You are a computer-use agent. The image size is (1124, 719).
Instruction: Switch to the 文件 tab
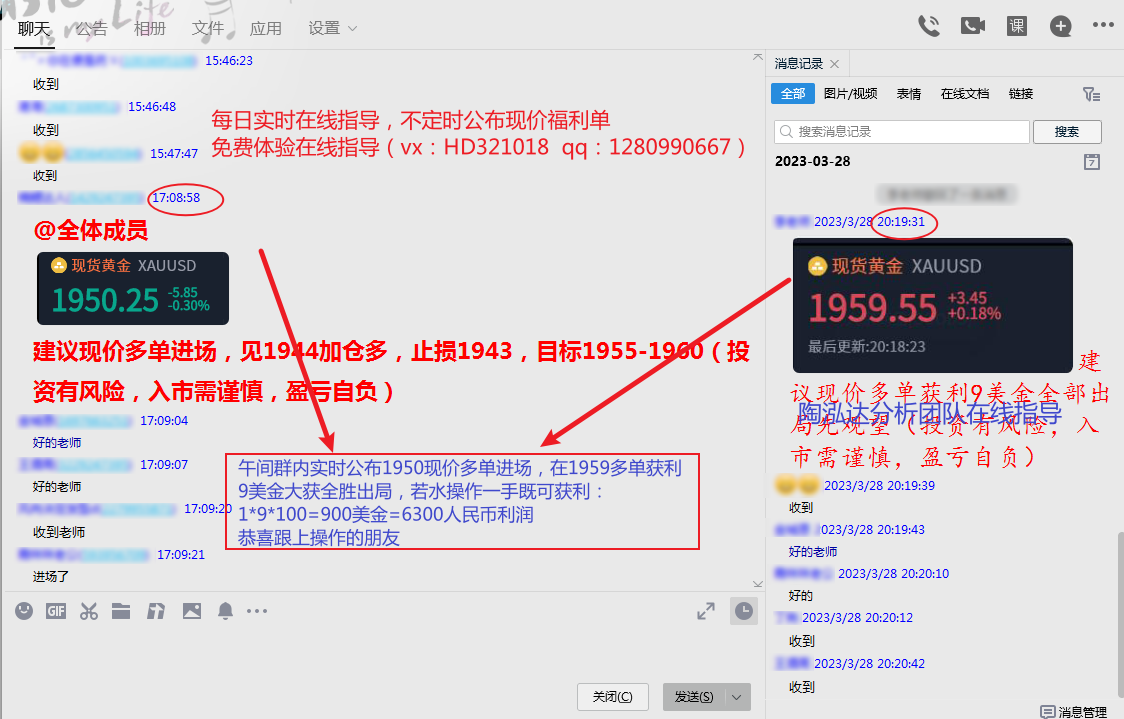(208, 29)
